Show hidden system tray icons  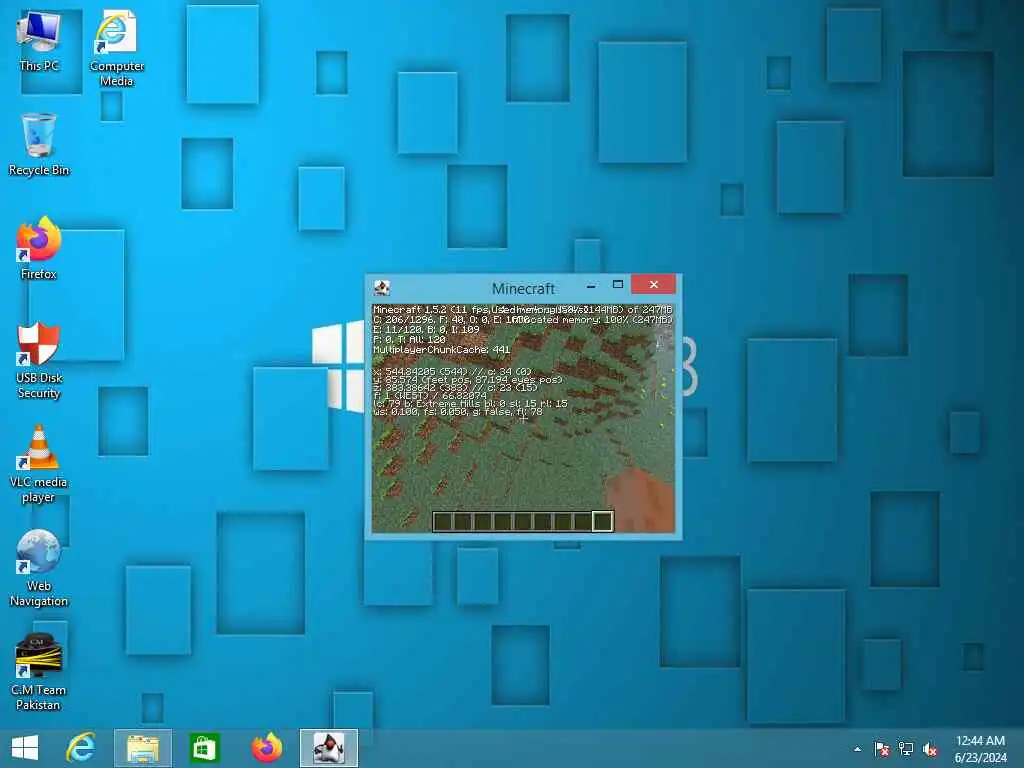pos(857,749)
